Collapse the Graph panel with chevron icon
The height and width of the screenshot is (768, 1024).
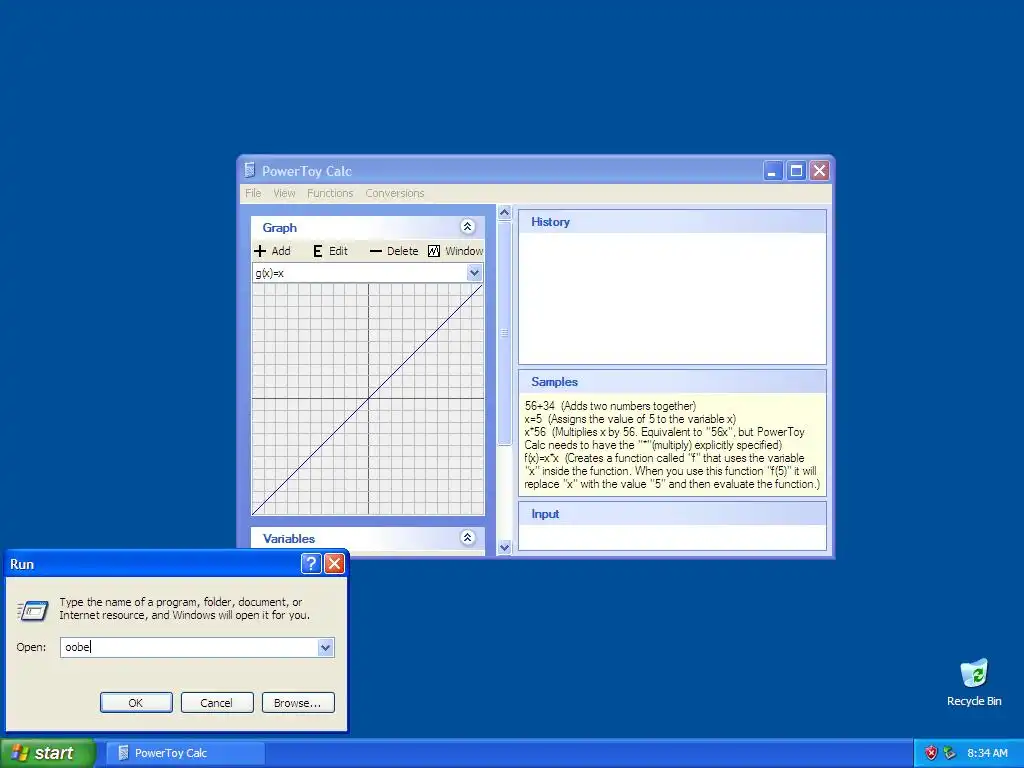[x=468, y=227]
